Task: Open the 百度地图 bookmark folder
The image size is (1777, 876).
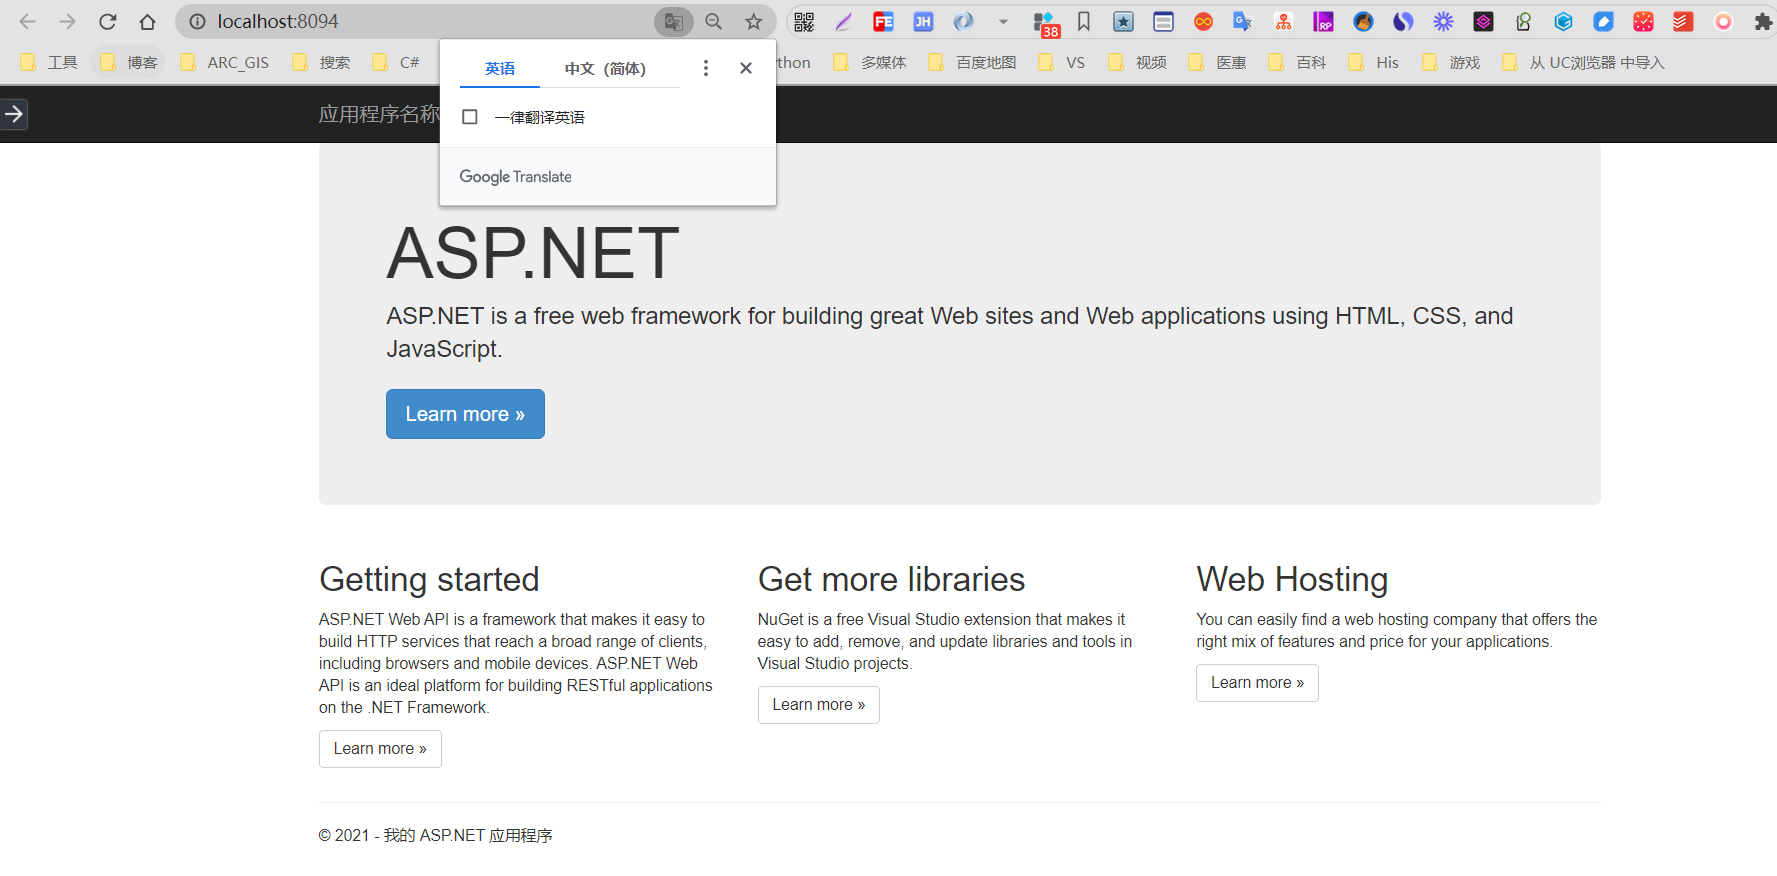Action: click(972, 62)
